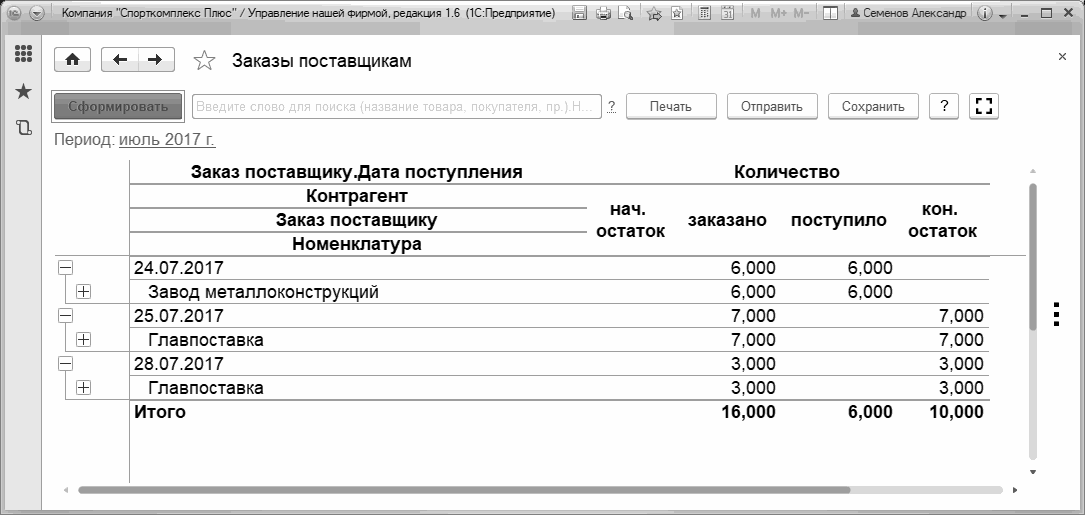Screen dimensions: 1085x515
Task: Click the Количество column header
Action: click(787, 172)
